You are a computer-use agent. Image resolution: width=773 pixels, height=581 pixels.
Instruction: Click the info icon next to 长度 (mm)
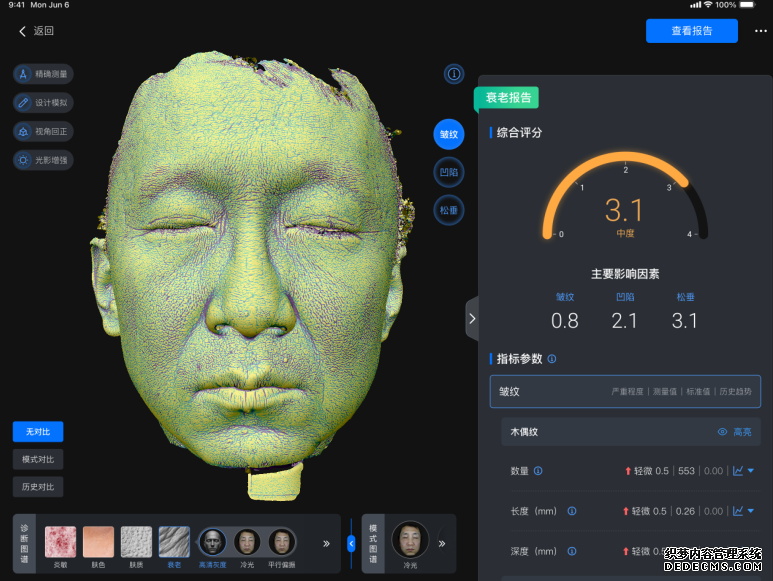point(572,511)
